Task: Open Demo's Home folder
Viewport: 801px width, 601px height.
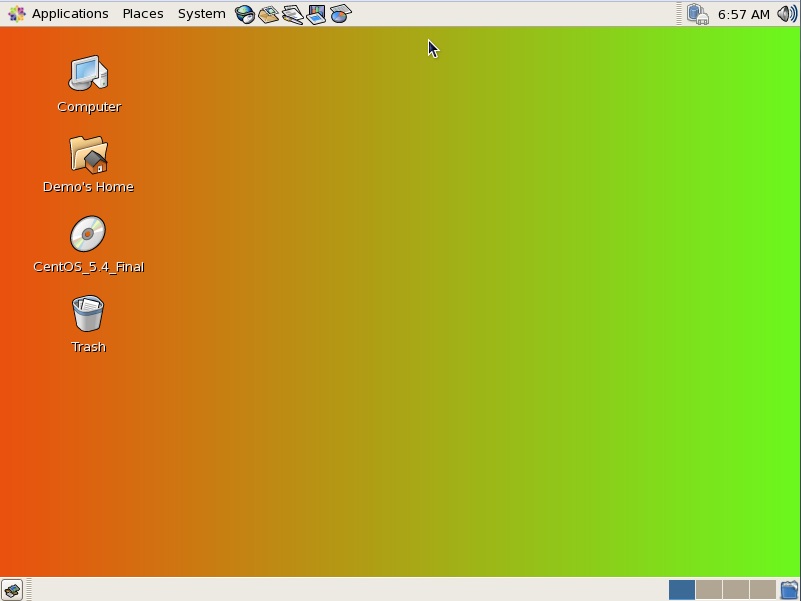Action: 88,155
